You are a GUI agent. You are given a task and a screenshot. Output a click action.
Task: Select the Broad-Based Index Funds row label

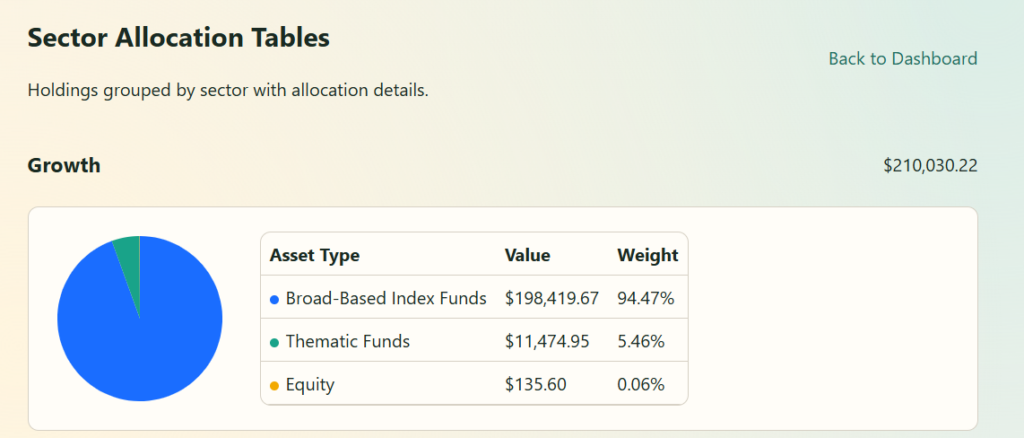(x=386, y=298)
